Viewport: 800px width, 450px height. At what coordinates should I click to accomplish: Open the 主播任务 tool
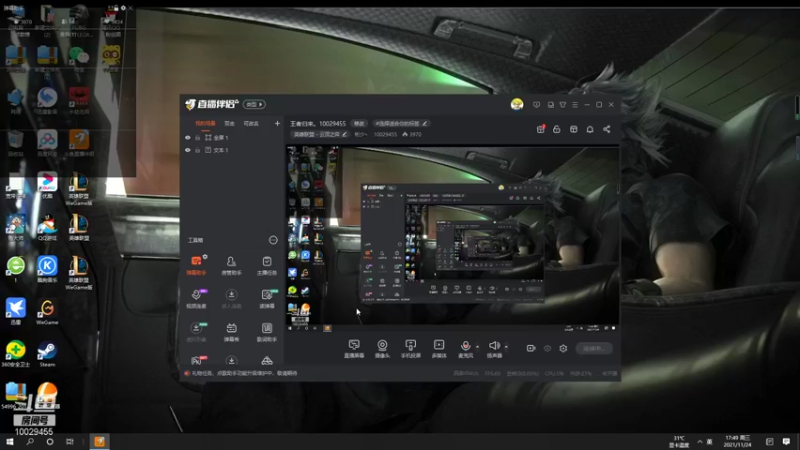point(266,265)
